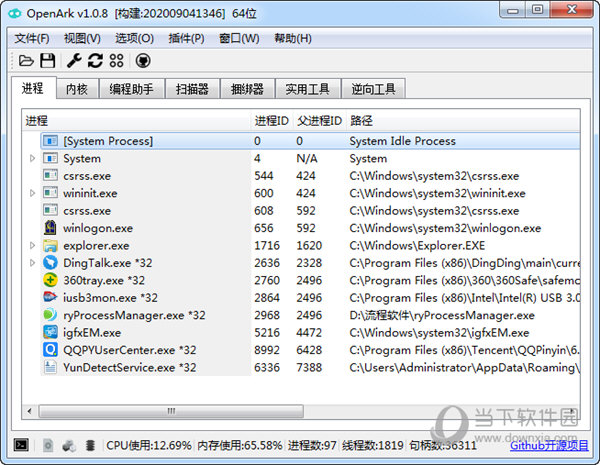Click the D:\流程软件\ryProcessManager.exe path
This screenshot has width=600, height=465.
442,315
